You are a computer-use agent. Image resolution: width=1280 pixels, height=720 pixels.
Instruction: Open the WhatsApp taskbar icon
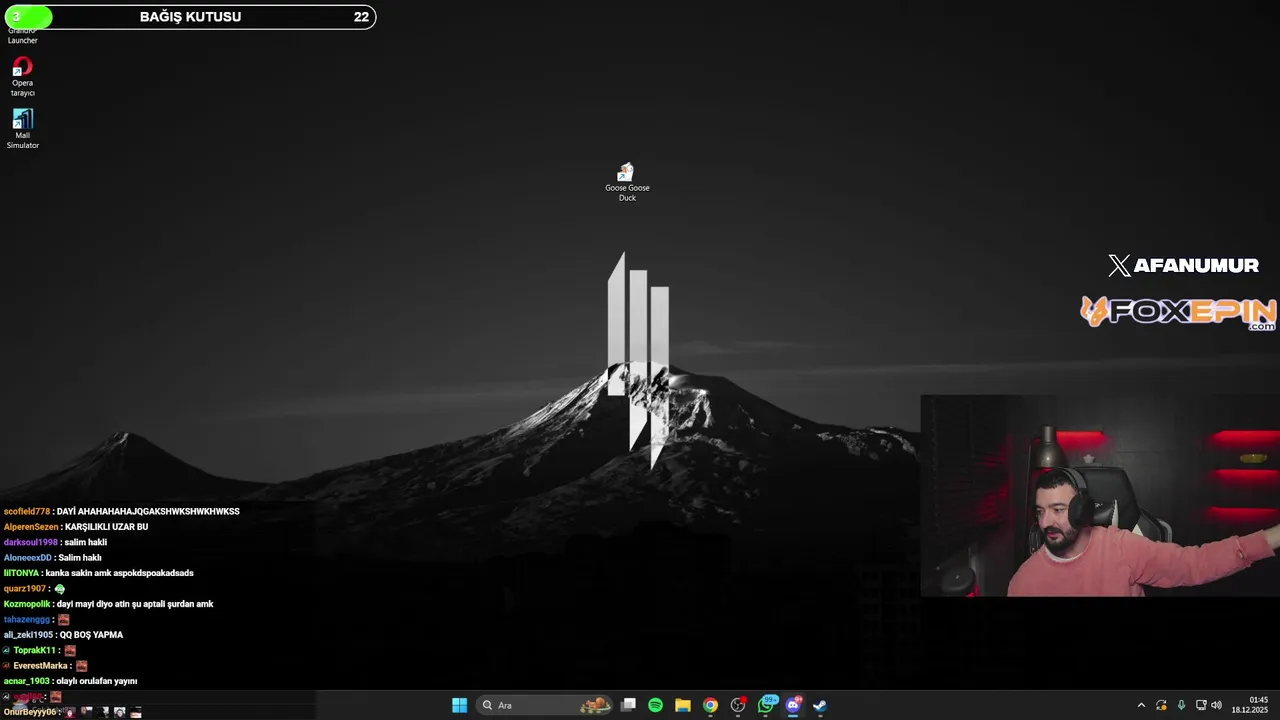click(767, 705)
